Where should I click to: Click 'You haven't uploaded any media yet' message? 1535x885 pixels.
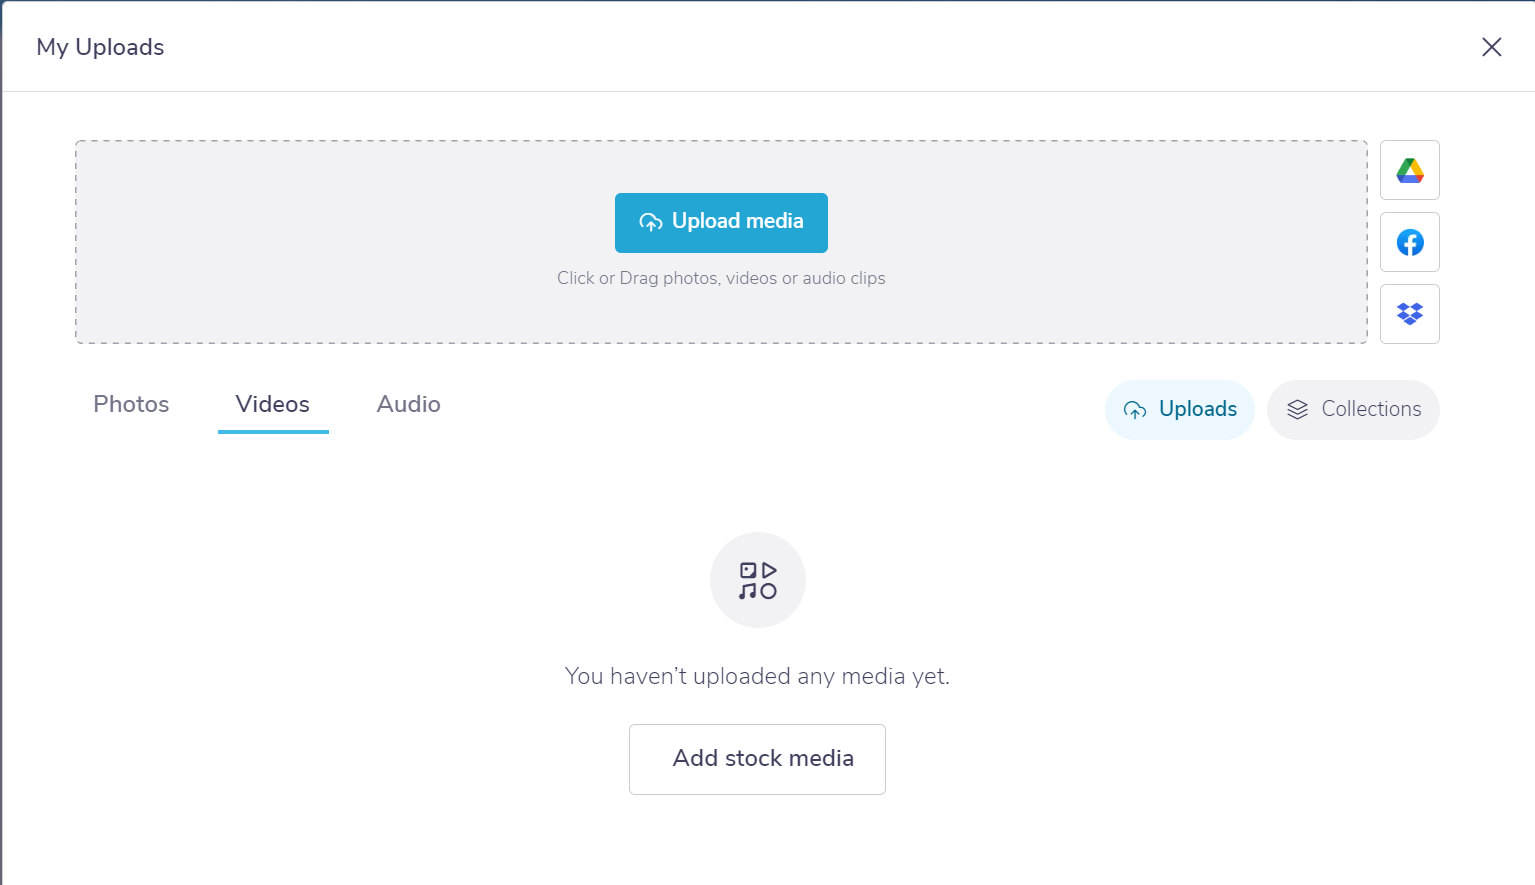pyautogui.click(x=757, y=676)
